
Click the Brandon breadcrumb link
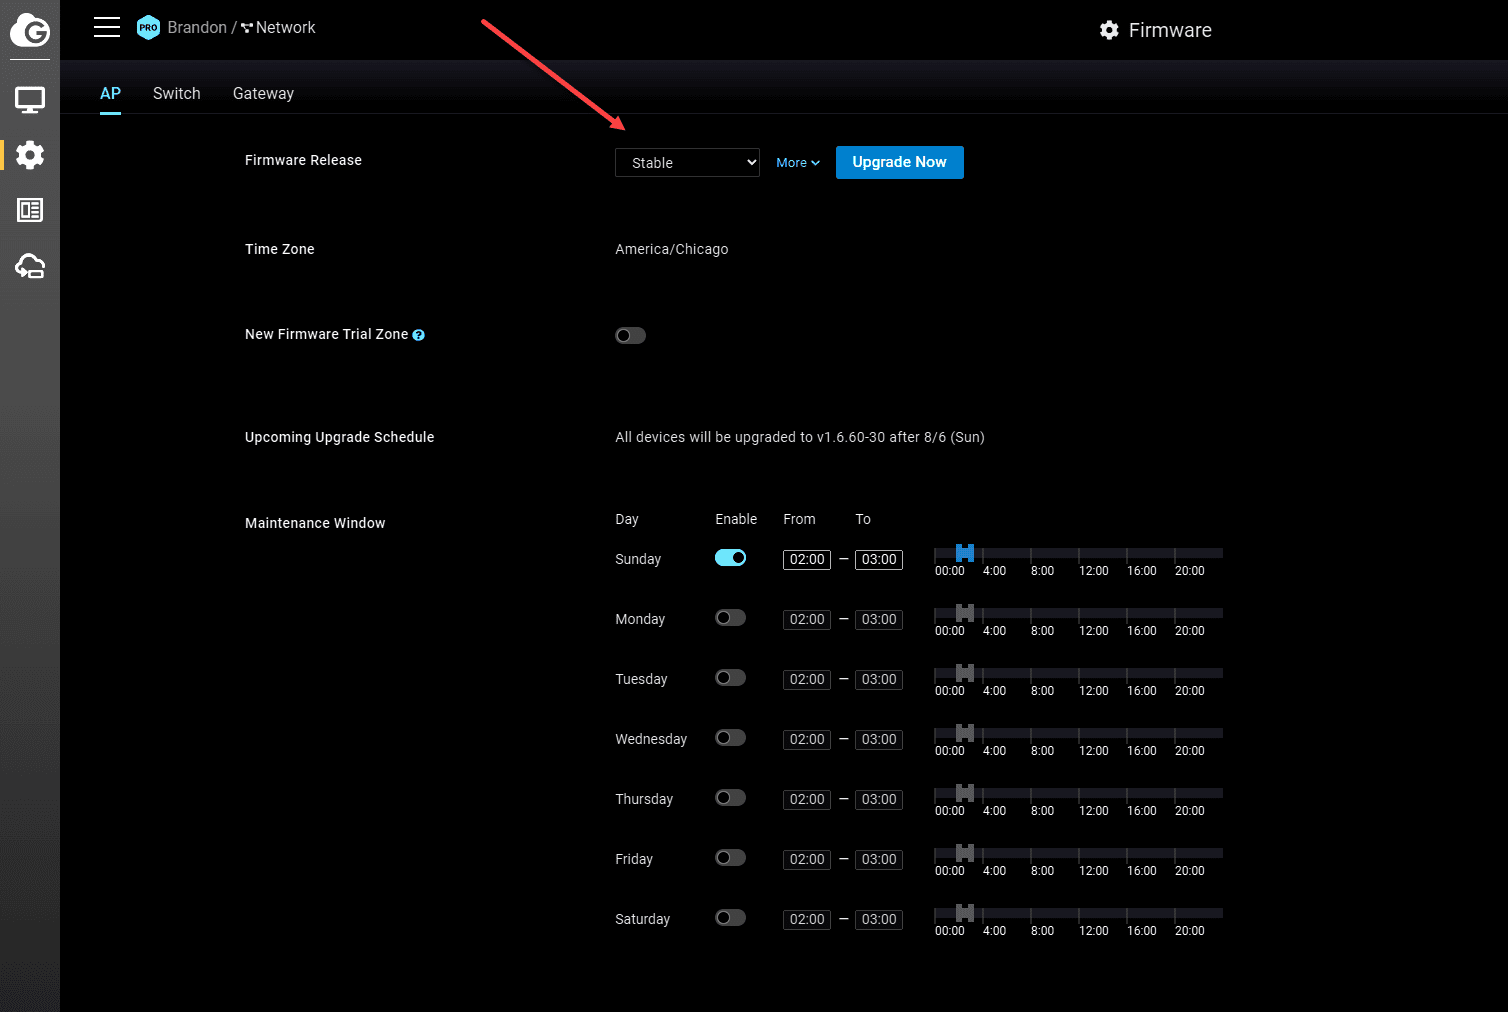197,28
